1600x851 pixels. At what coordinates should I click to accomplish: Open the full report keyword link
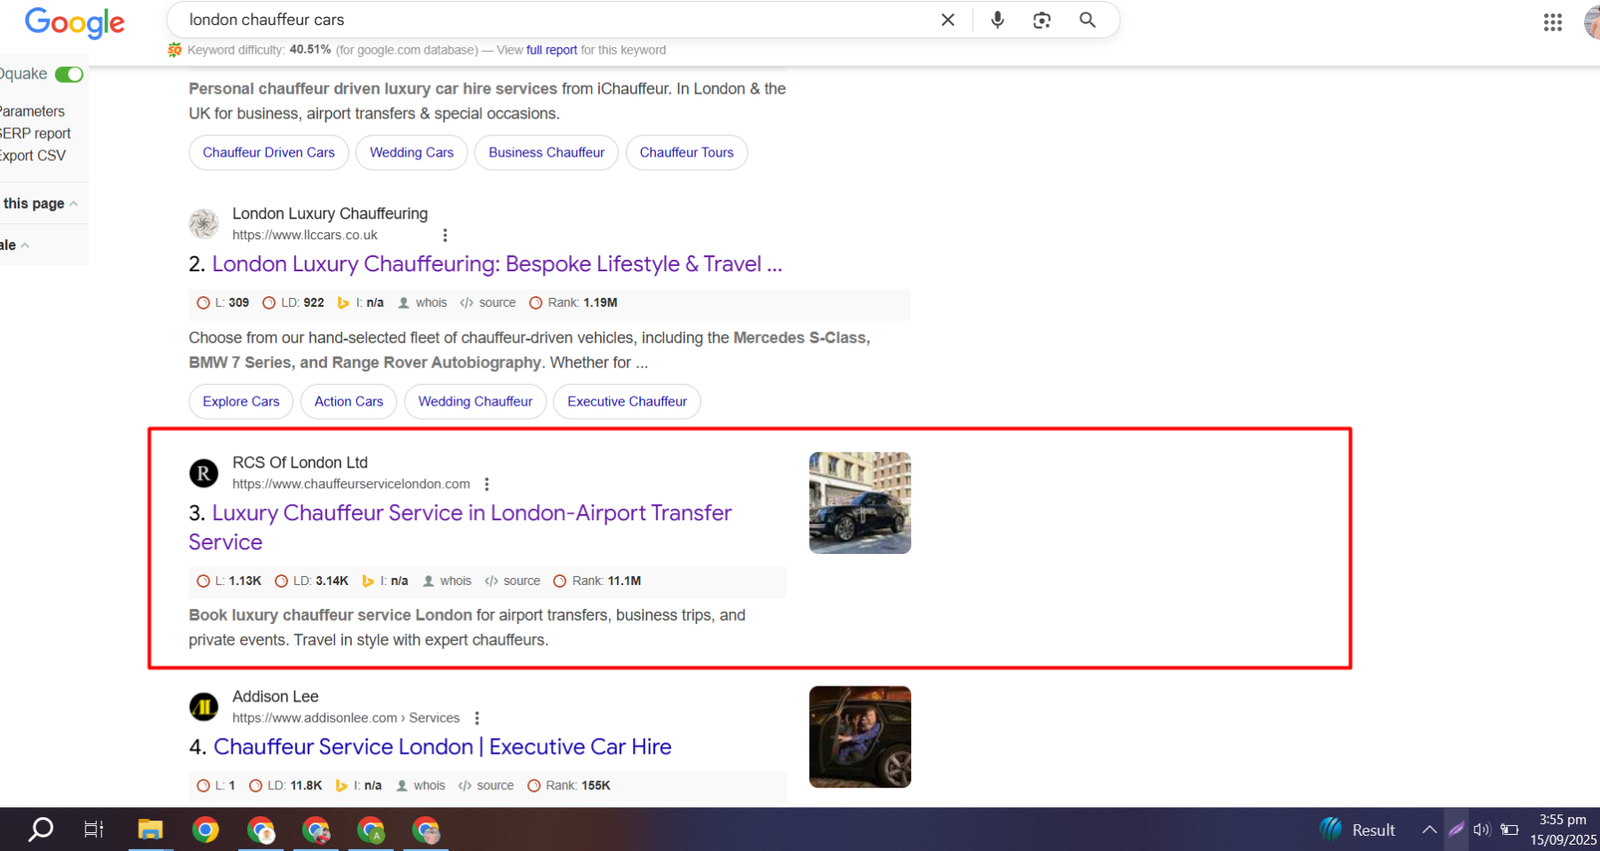click(551, 50)
